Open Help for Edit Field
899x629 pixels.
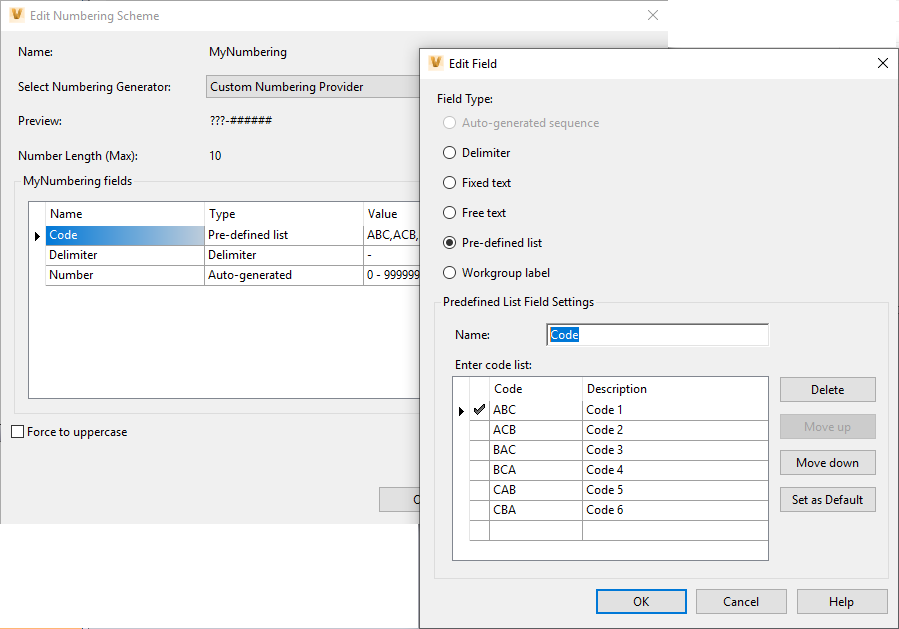[841, 601]
